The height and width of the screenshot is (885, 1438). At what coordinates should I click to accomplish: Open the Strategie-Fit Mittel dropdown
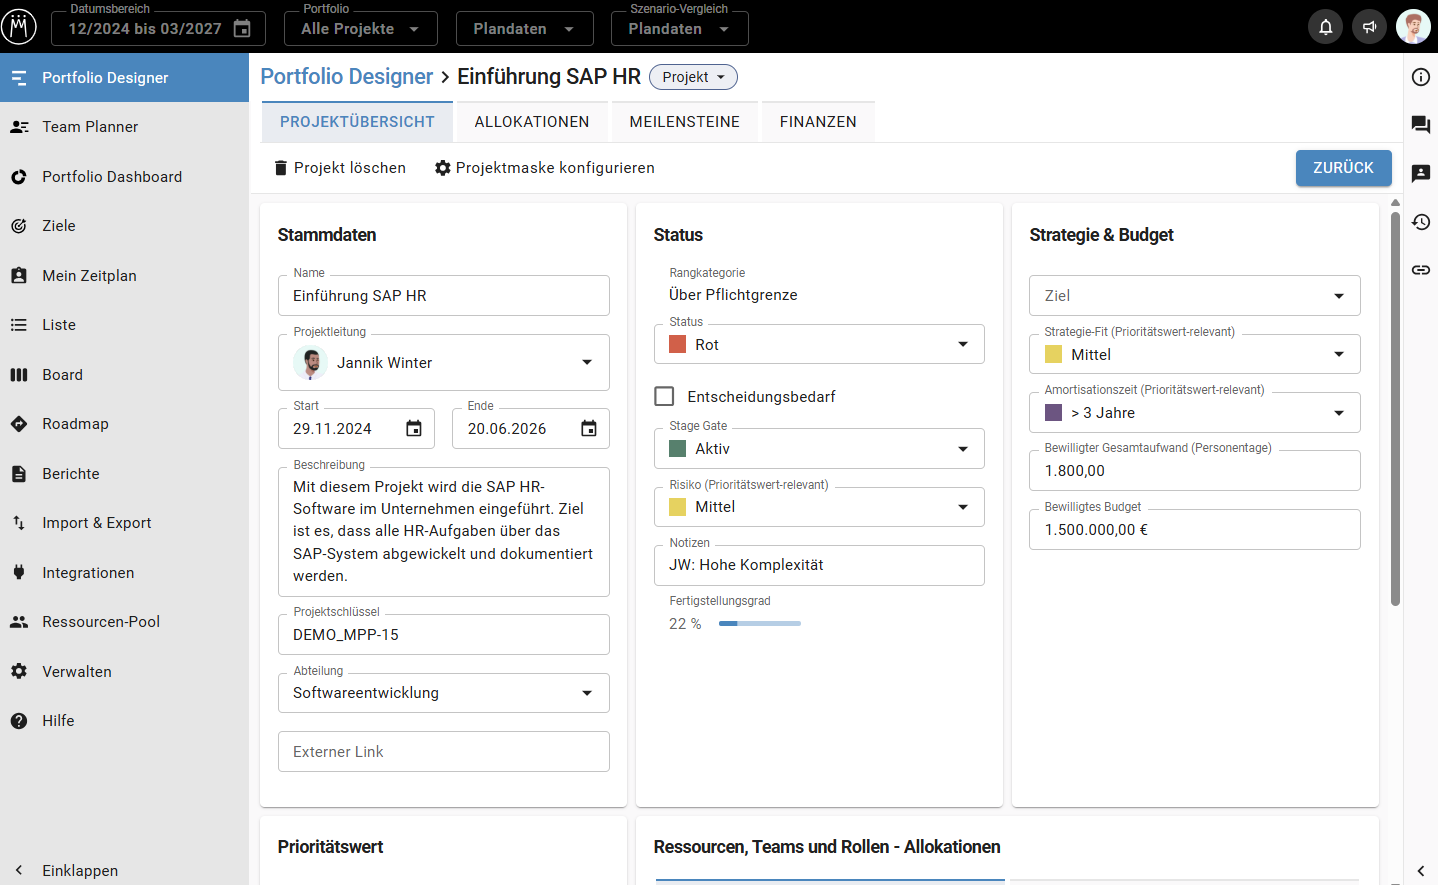1195,355
